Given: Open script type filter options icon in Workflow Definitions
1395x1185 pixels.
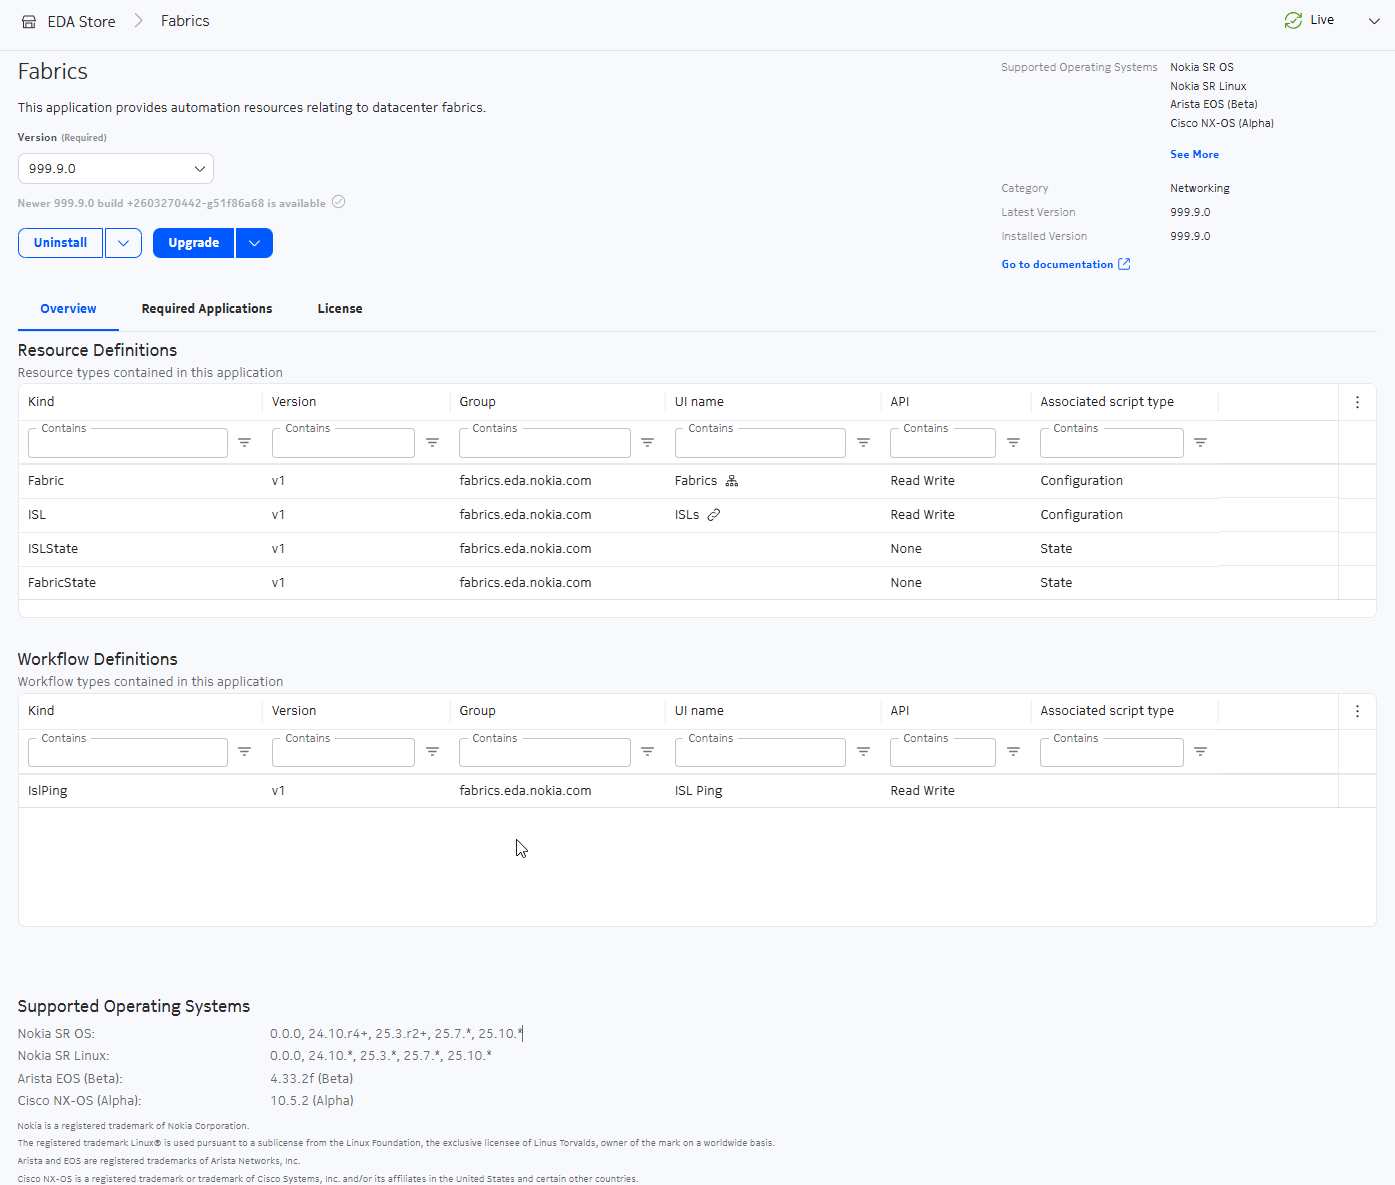Looking at the screenshot, I should coord(1200,751).
